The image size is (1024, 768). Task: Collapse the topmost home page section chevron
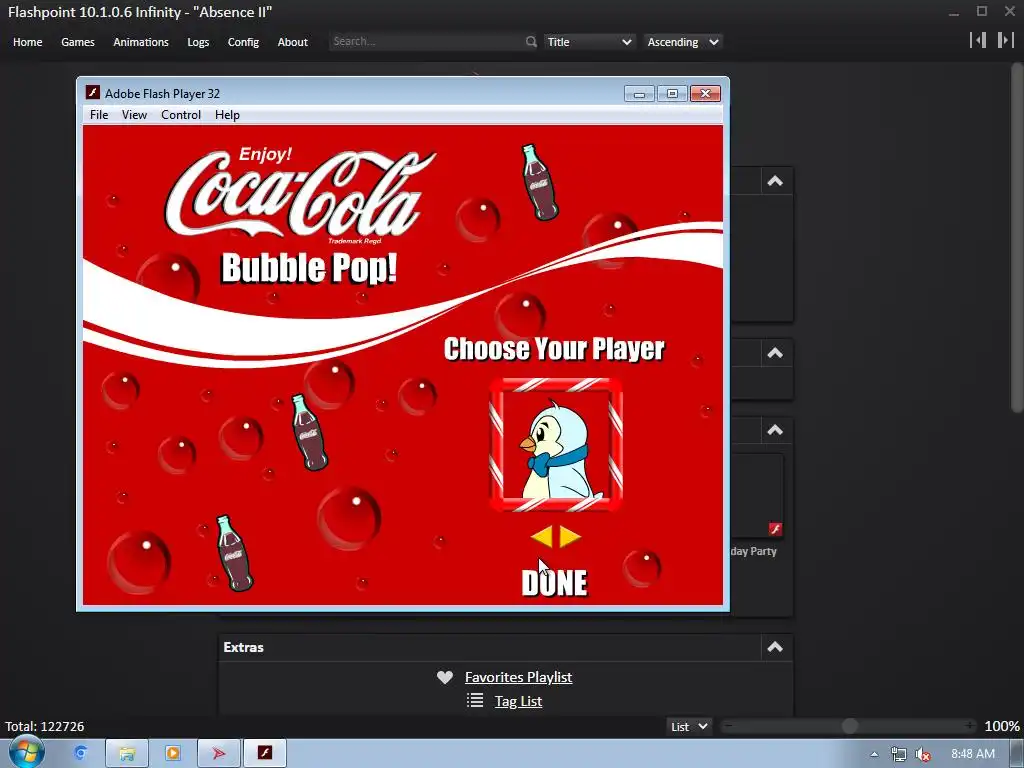tap(775, 181)
